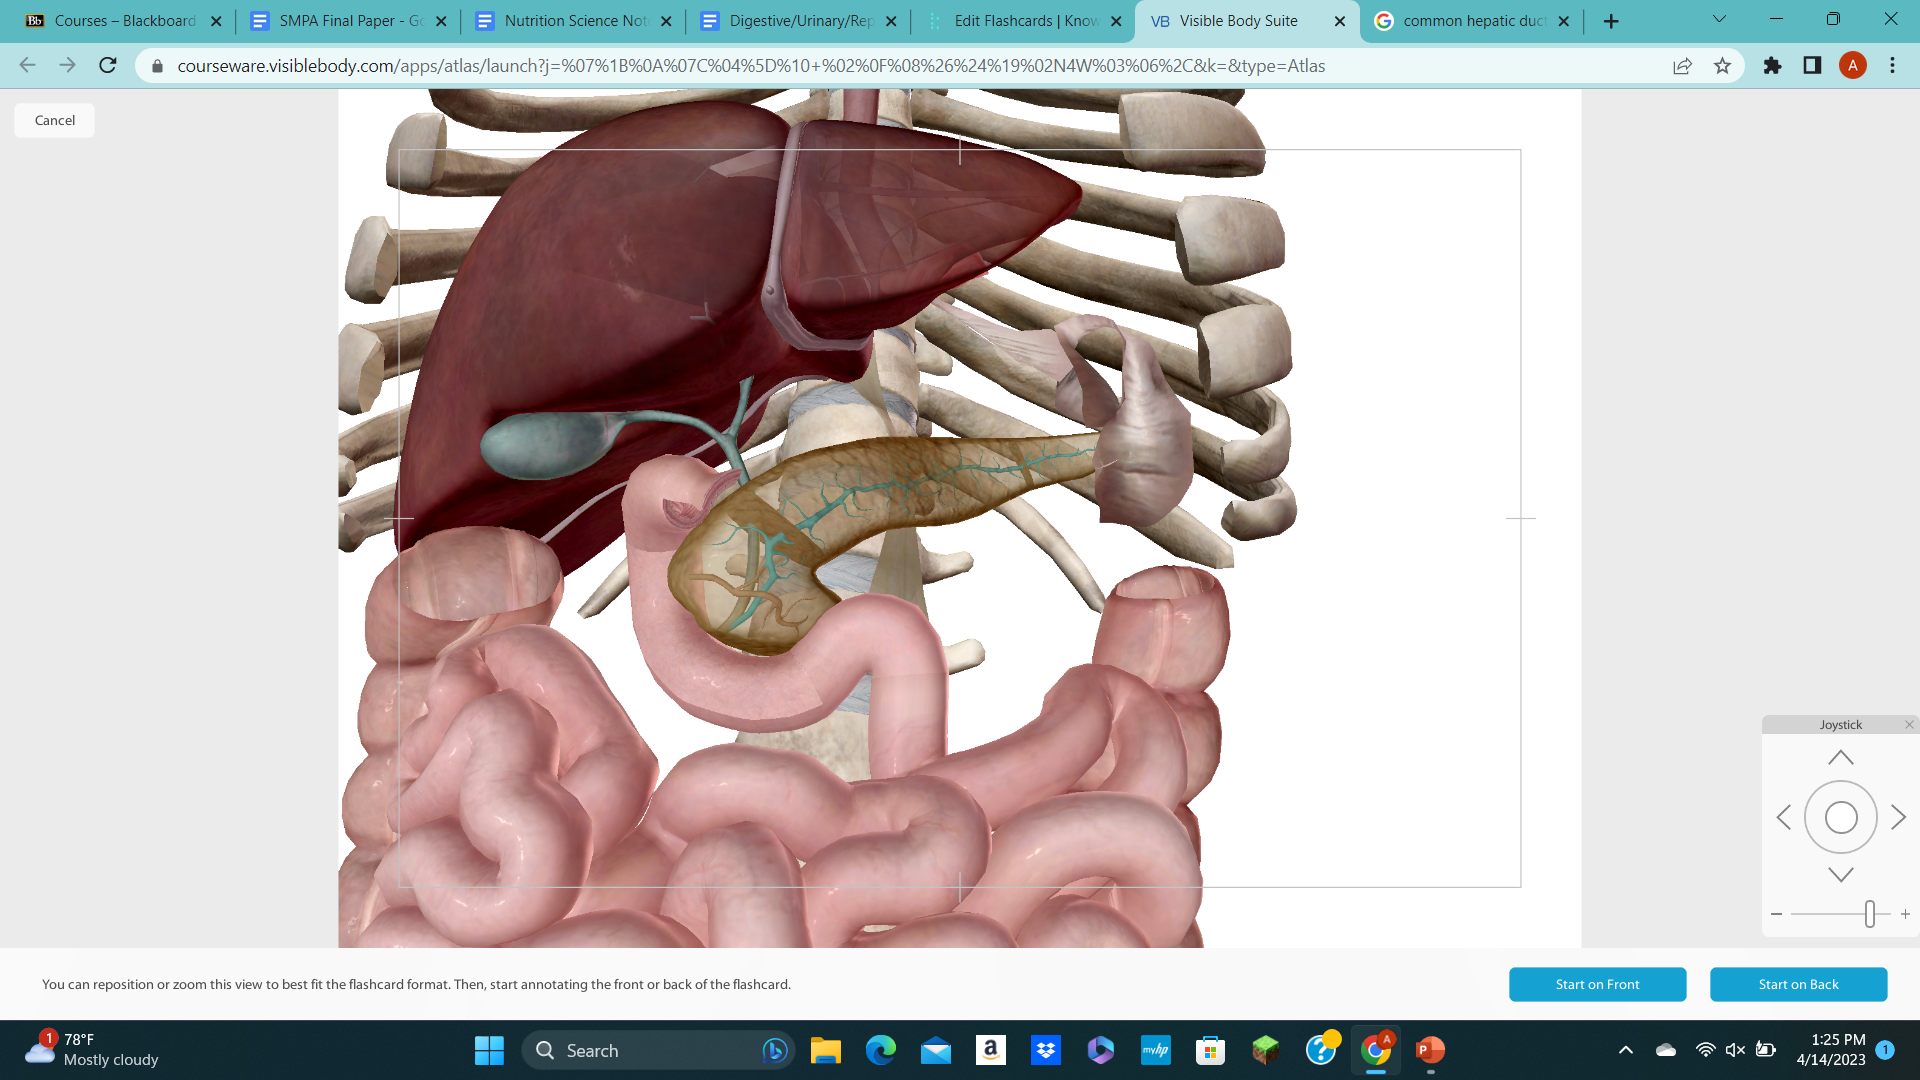The image size is (1920, 1080).
Task: Open the side panel icon next to extensions
Action: click(x=1812, y=65)
